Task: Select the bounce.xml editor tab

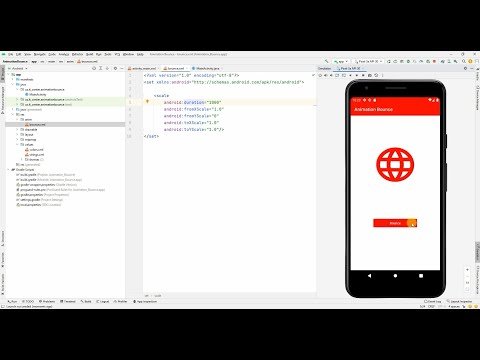Action: (175, 68)
